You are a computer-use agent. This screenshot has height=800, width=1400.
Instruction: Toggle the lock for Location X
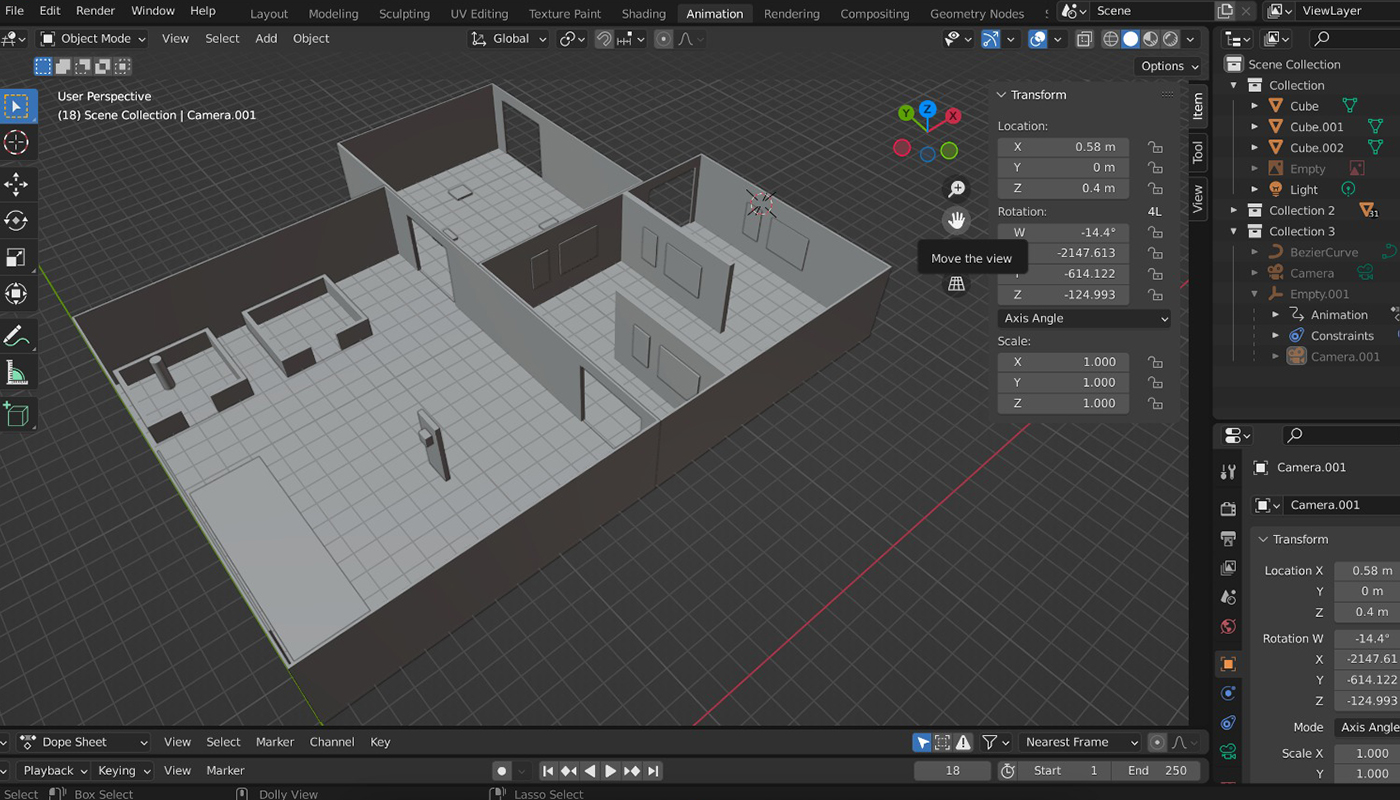click(1155, 147)
